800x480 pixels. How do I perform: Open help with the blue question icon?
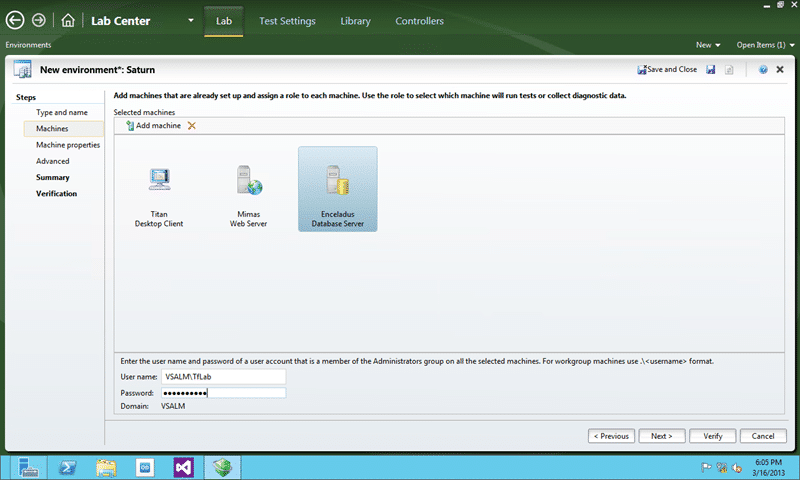(763, 69)
